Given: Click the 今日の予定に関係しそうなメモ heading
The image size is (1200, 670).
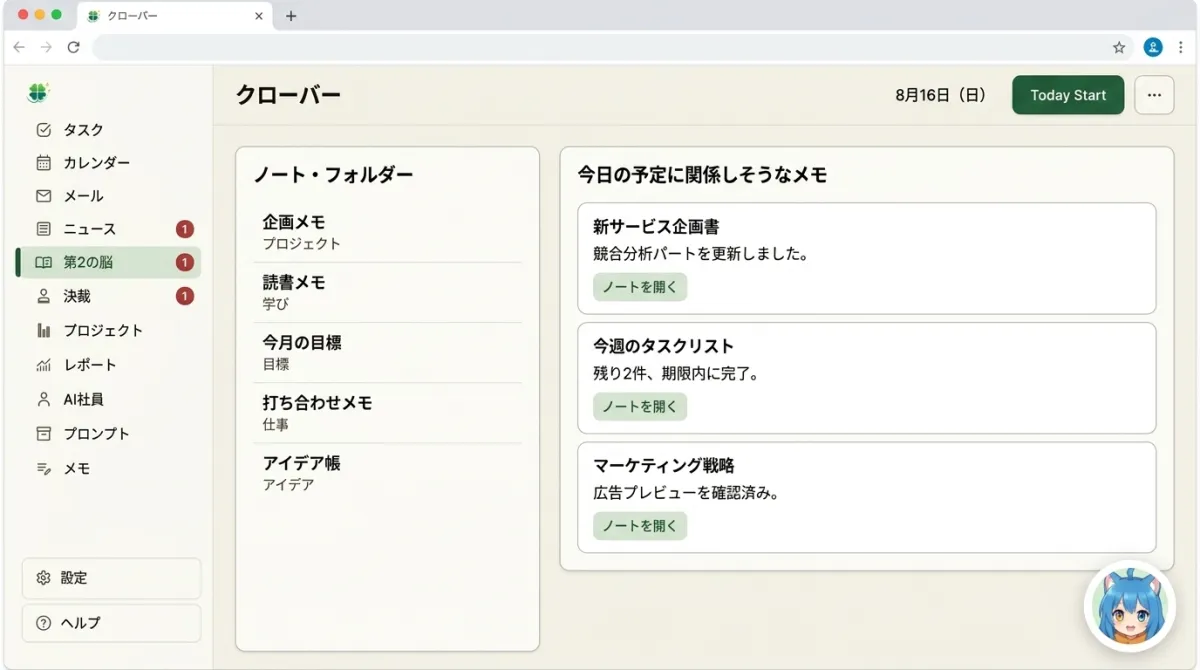Looking at the screenshot, I should click(702, 175).
